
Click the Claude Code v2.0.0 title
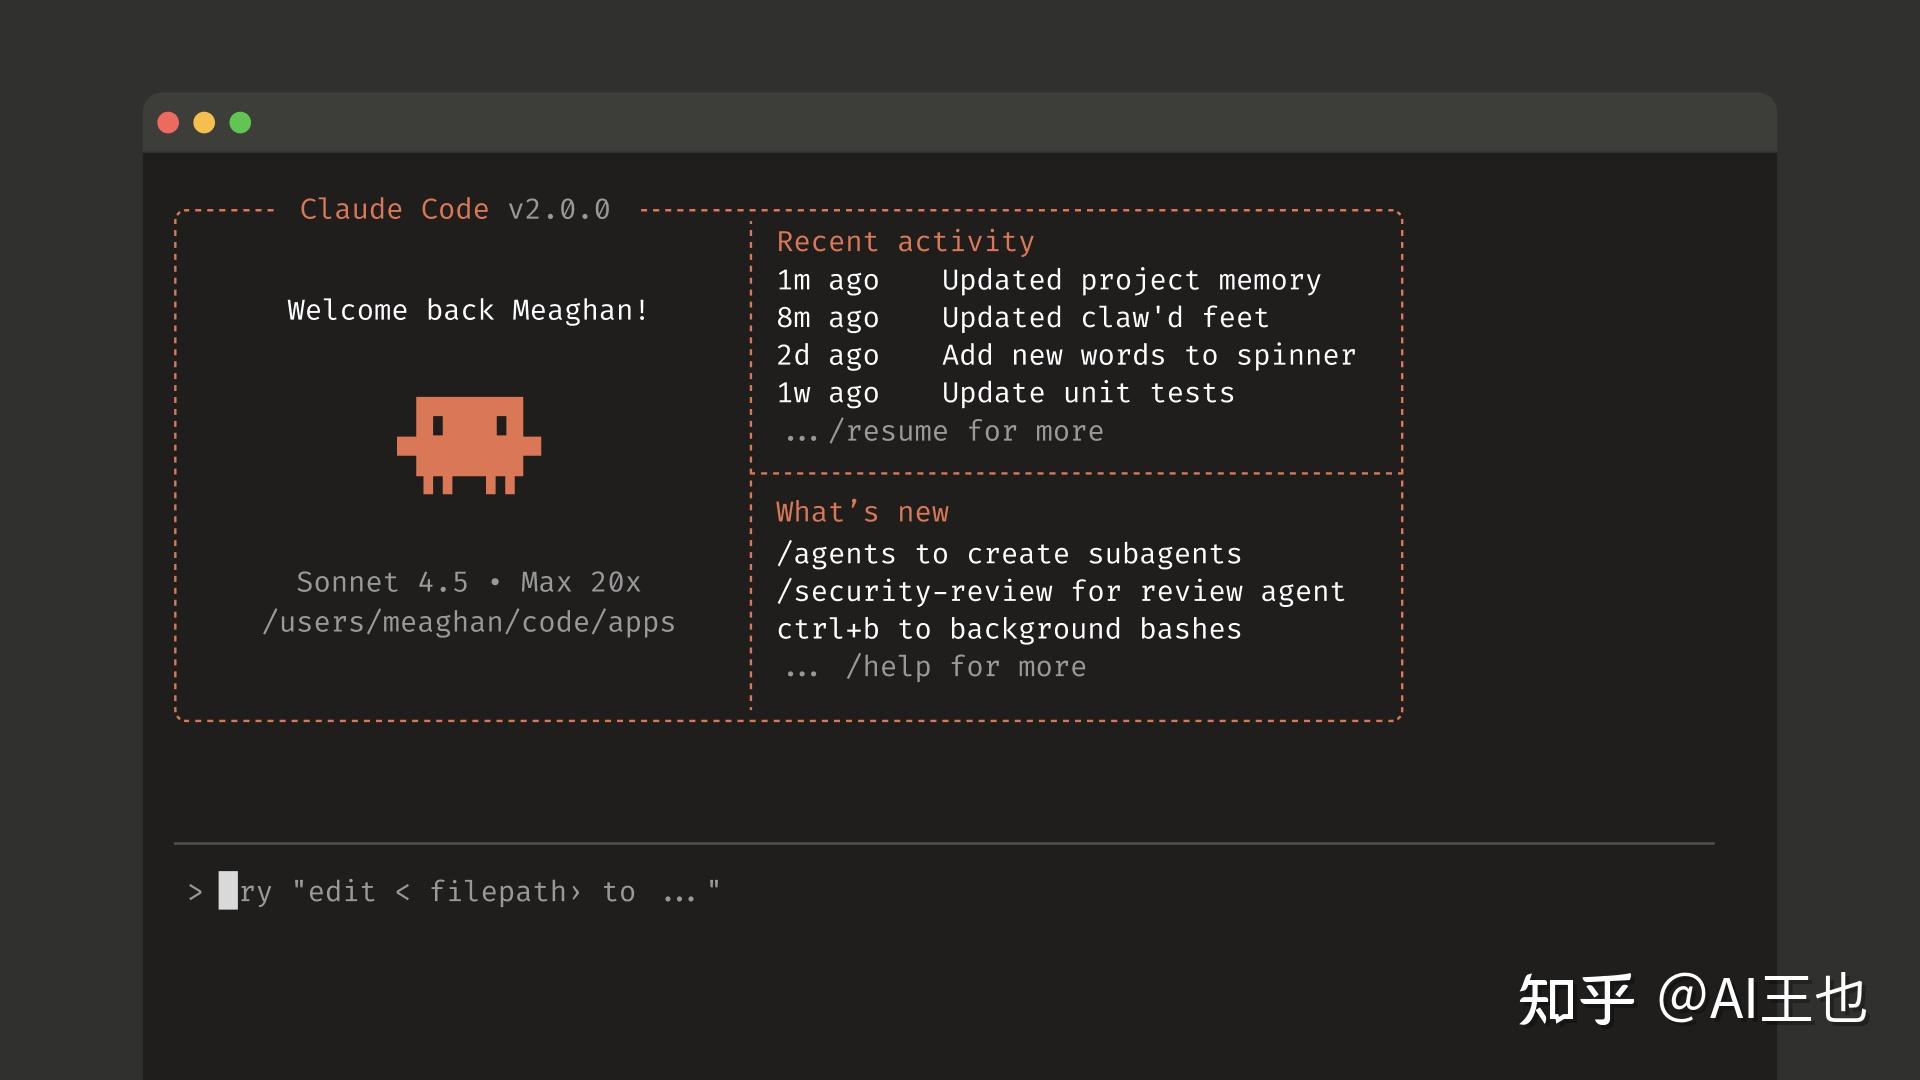(x=455, y=209)
